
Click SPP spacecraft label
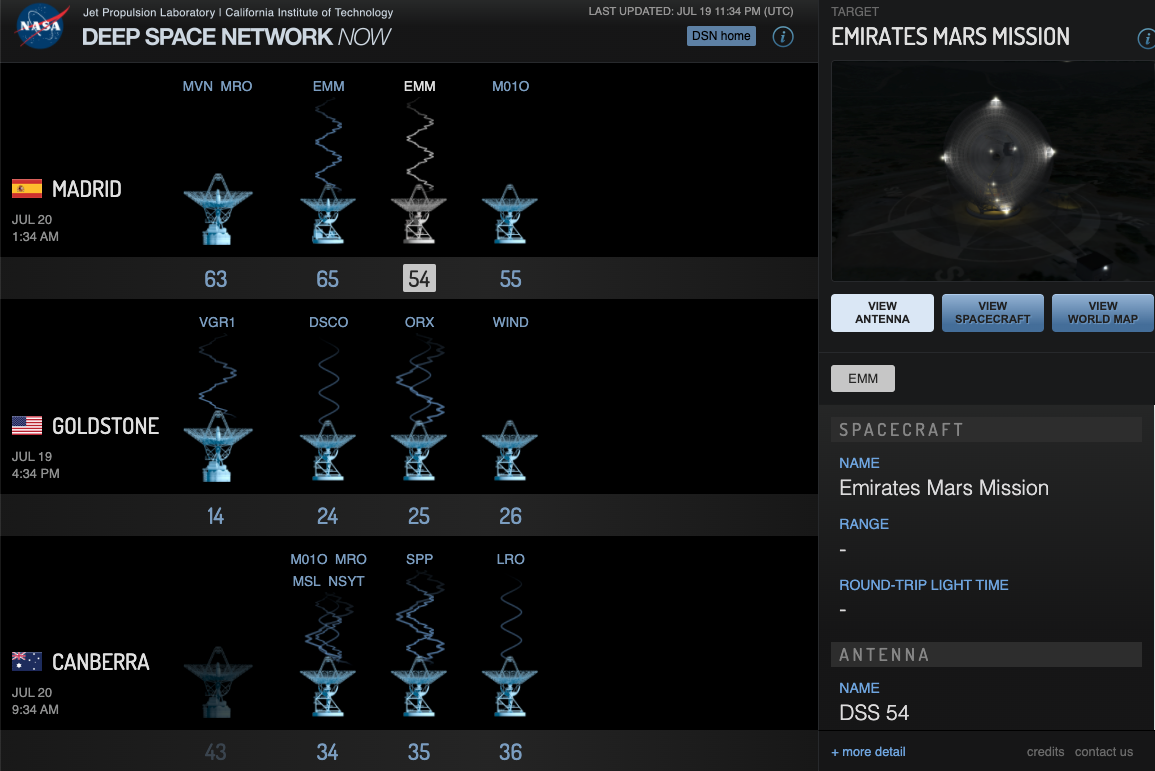point(419,559)
